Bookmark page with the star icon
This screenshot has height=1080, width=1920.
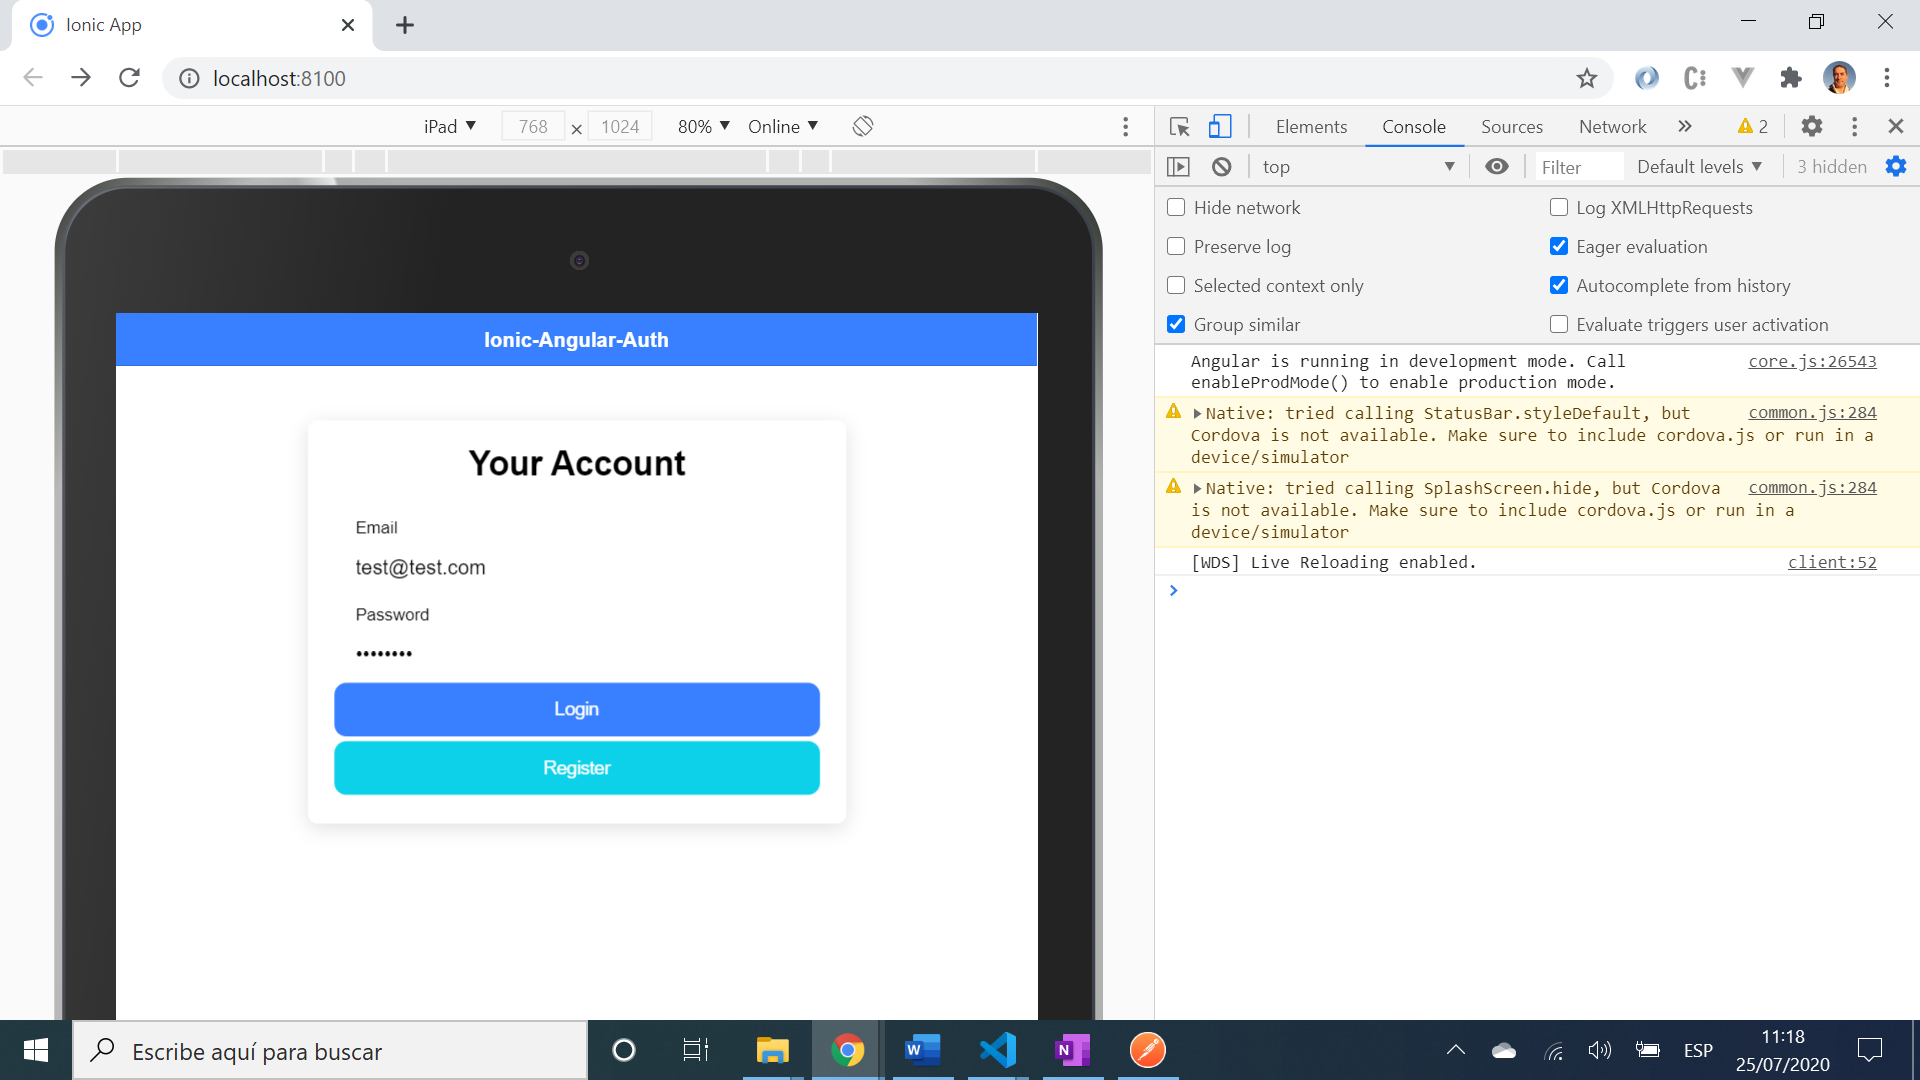(x=1586, y=78)
